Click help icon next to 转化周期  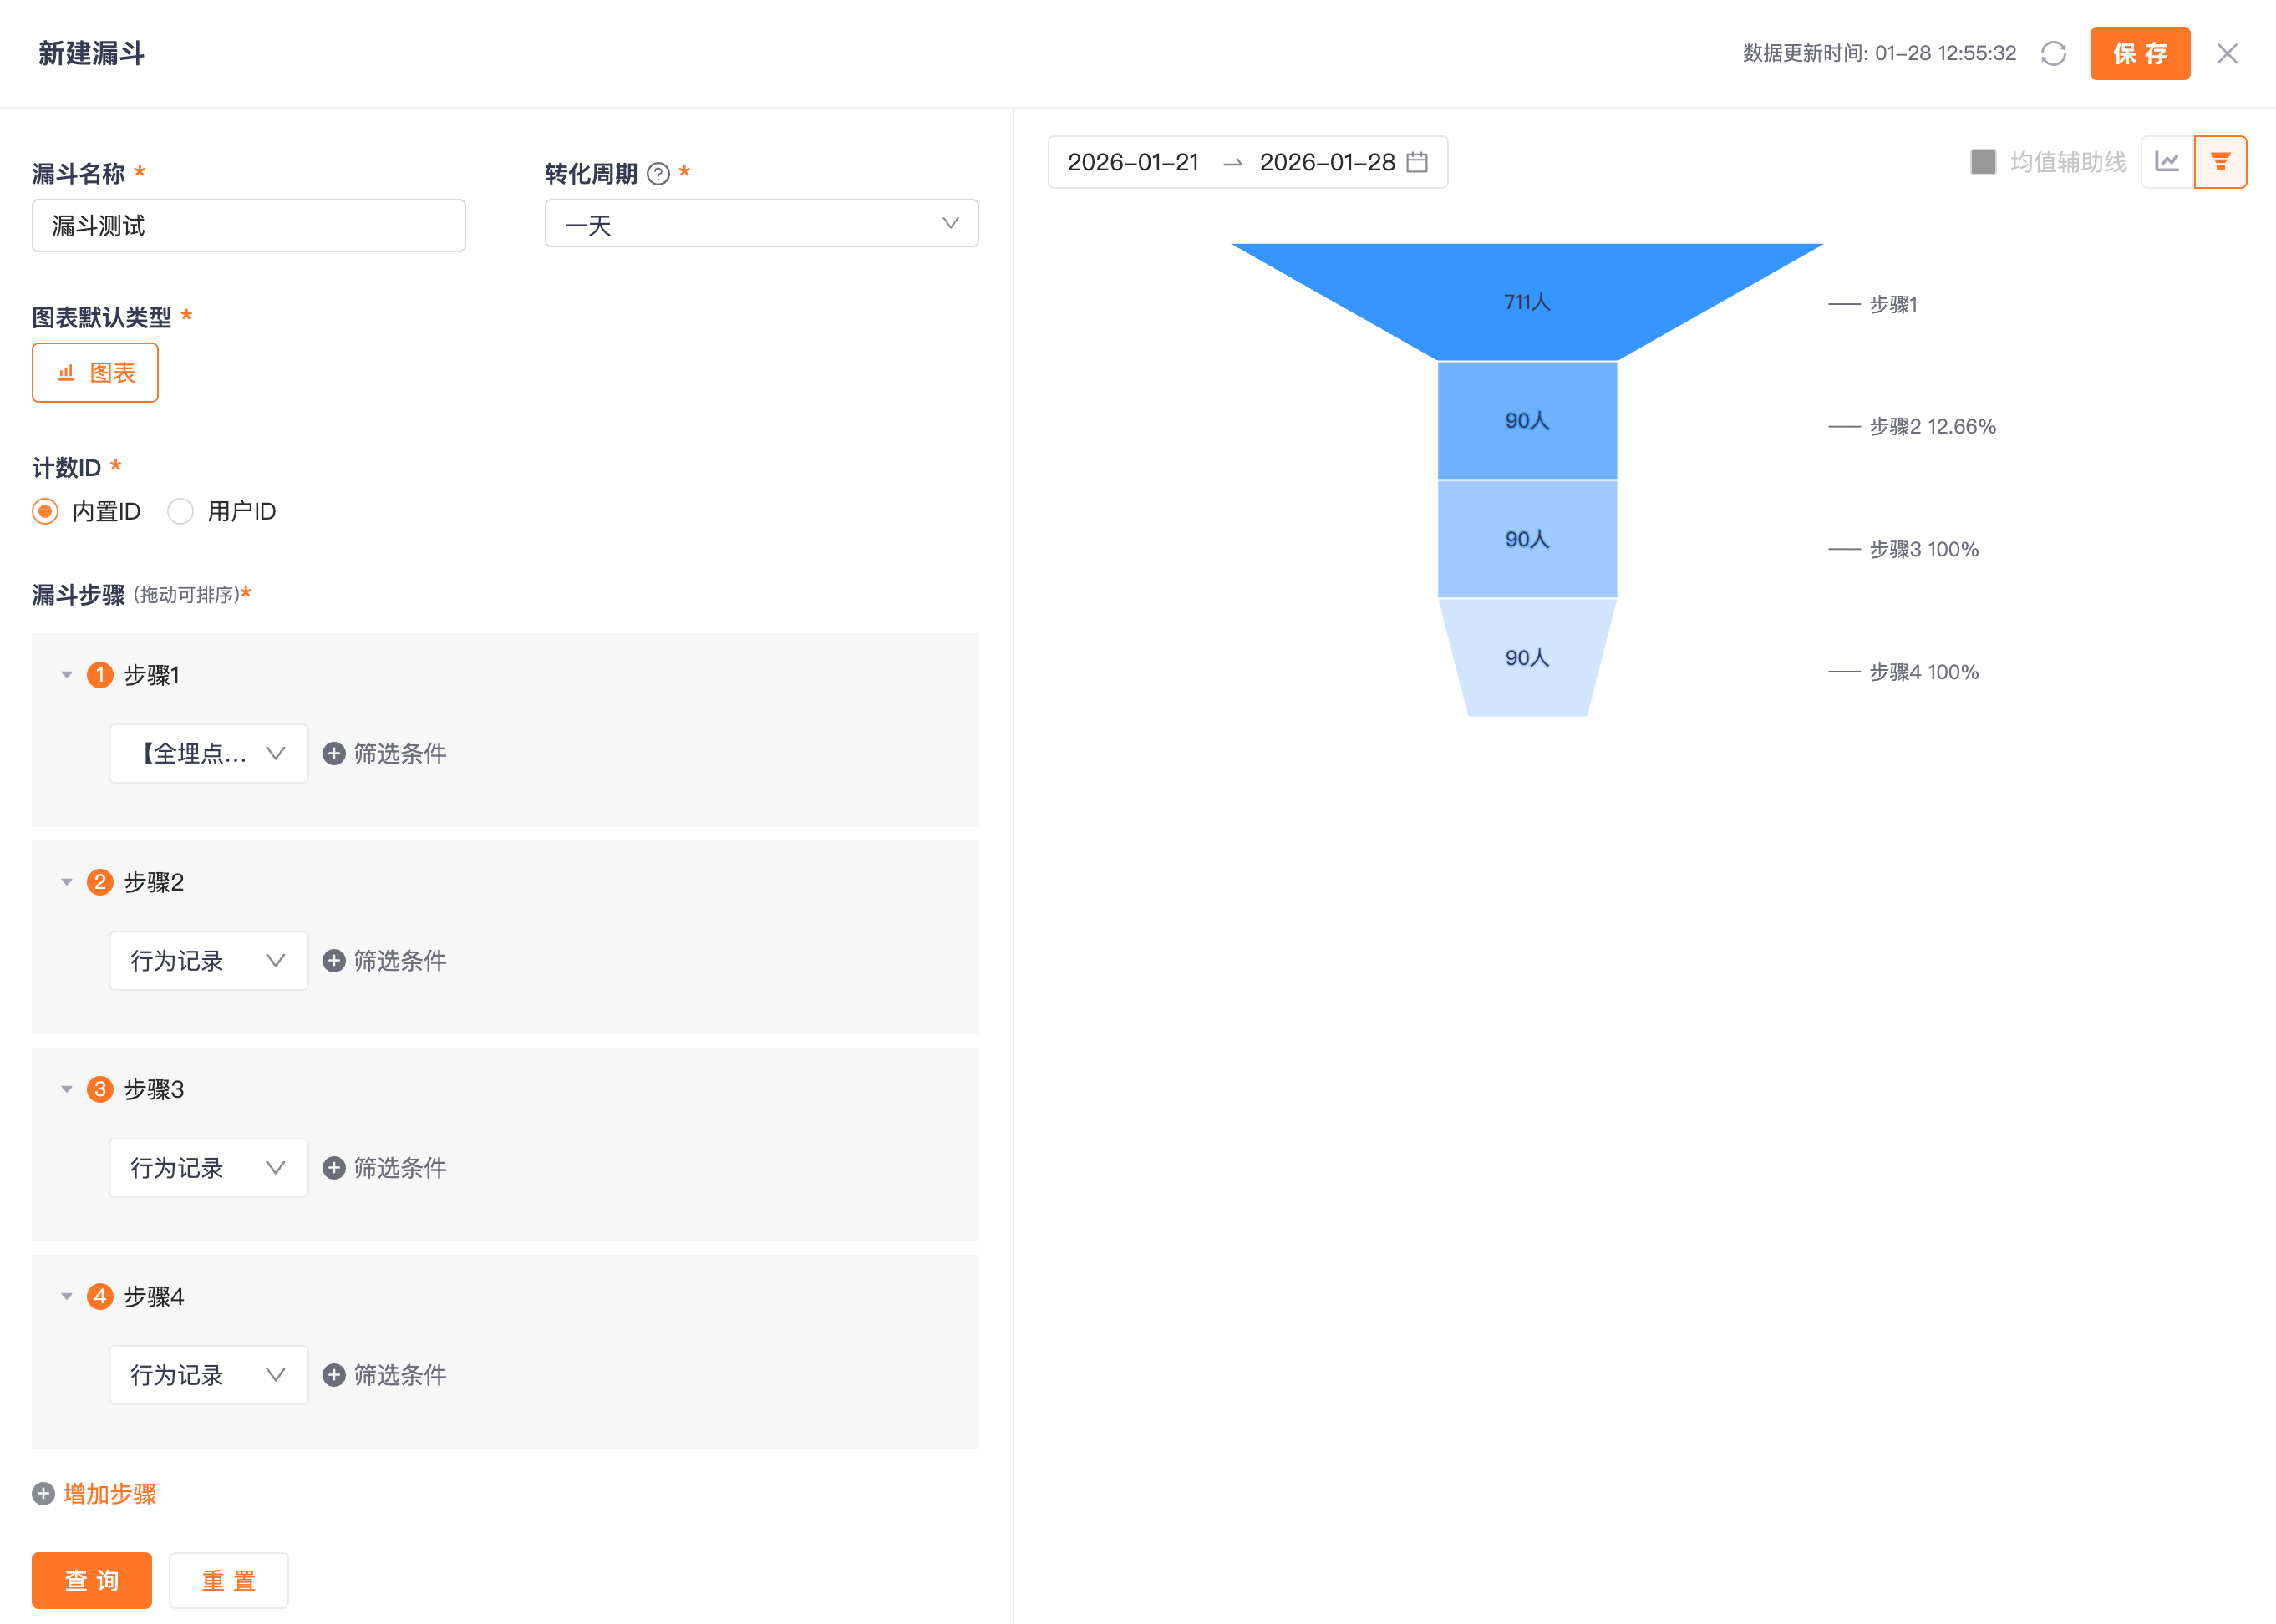tap(658, 174)
